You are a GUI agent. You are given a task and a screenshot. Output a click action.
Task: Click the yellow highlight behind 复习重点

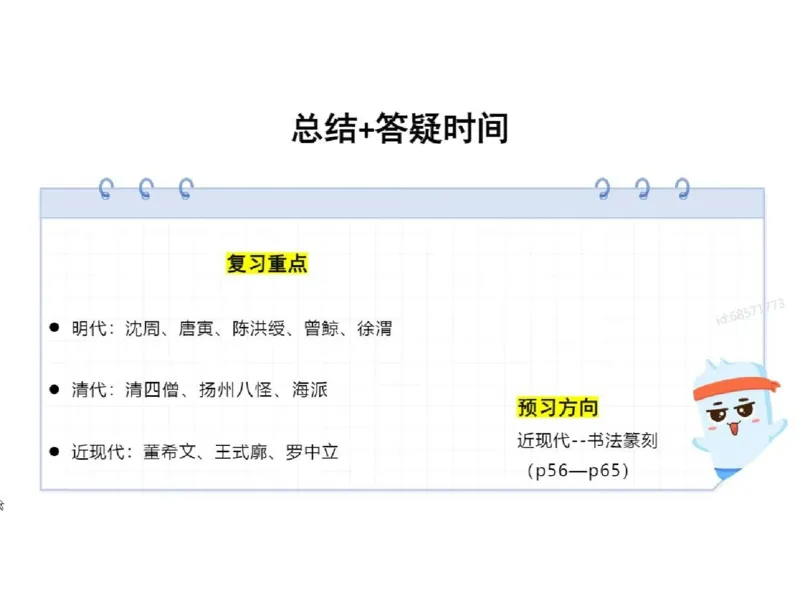tap(267, 263)
